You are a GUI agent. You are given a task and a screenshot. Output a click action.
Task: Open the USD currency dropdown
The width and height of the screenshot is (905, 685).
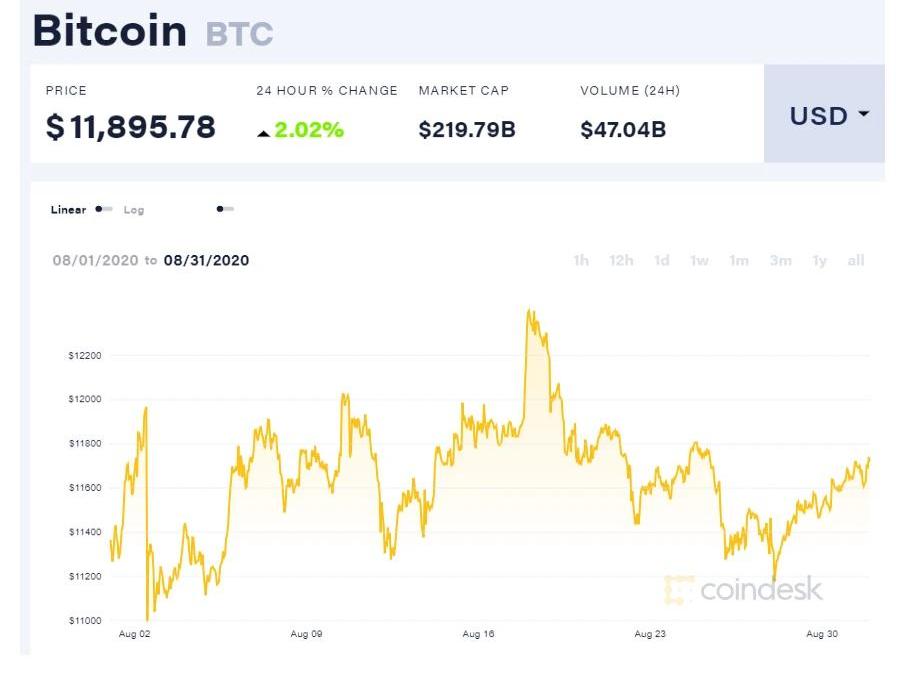coord(824,115)
